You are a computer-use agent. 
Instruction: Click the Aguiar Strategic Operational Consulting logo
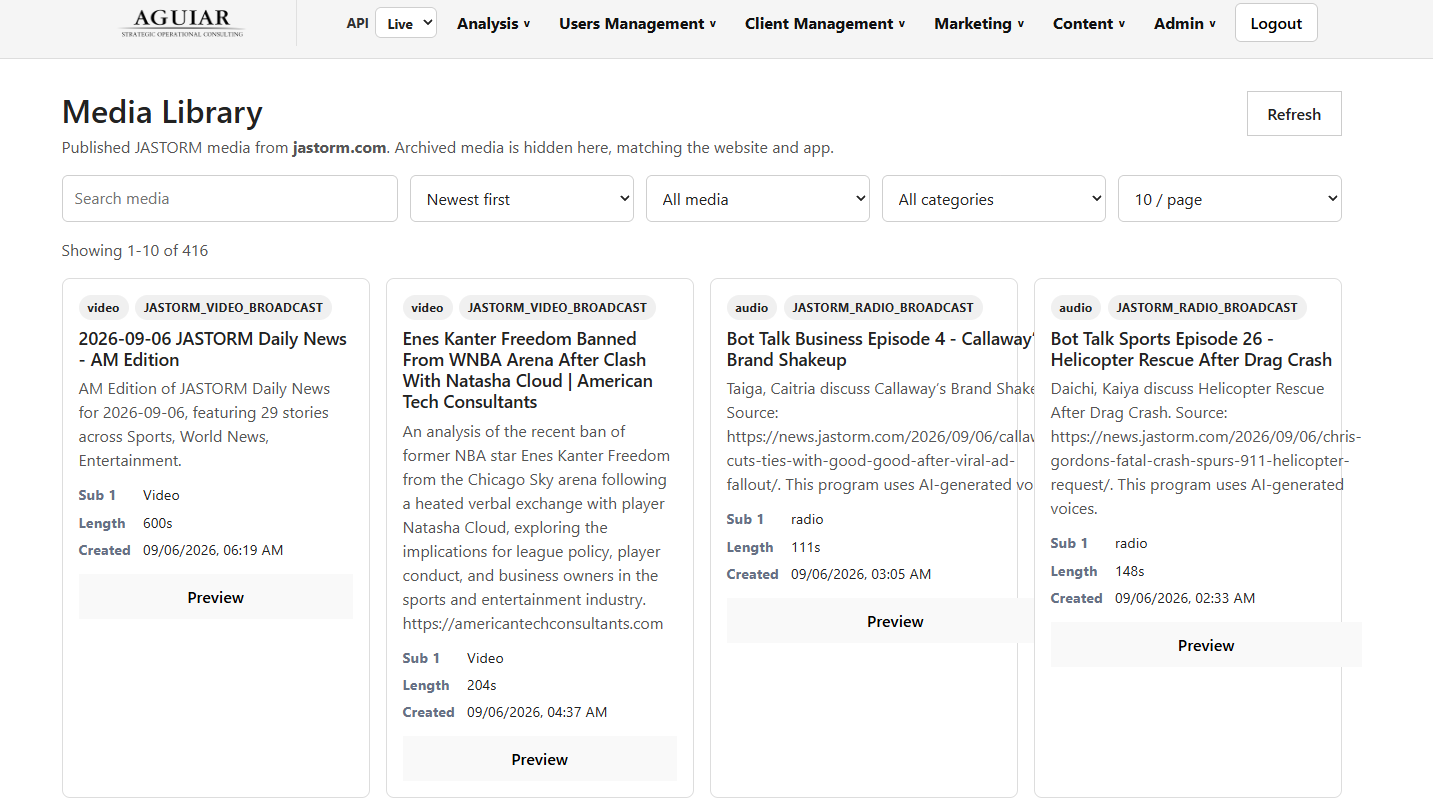181,23
